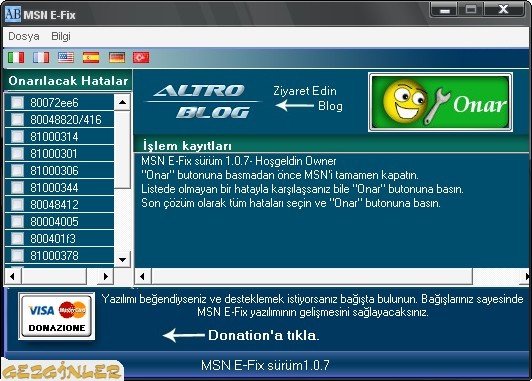
Task: Click the green Onar repair button
Action: coord(440,102)
